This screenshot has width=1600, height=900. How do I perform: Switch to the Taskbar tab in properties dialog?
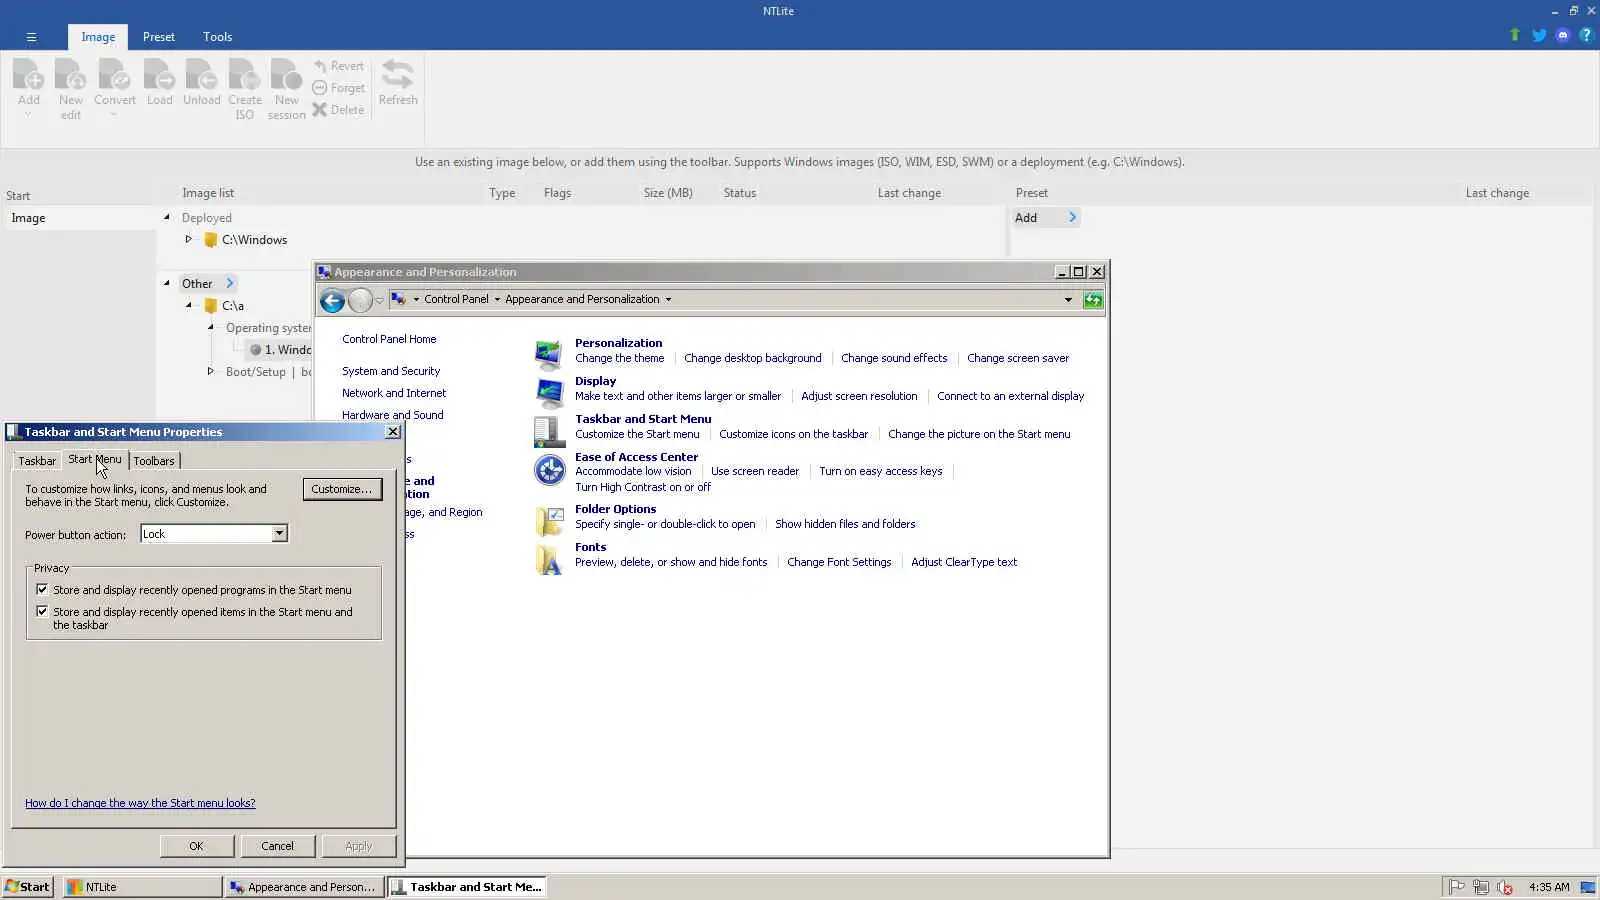tap(37, 461)
